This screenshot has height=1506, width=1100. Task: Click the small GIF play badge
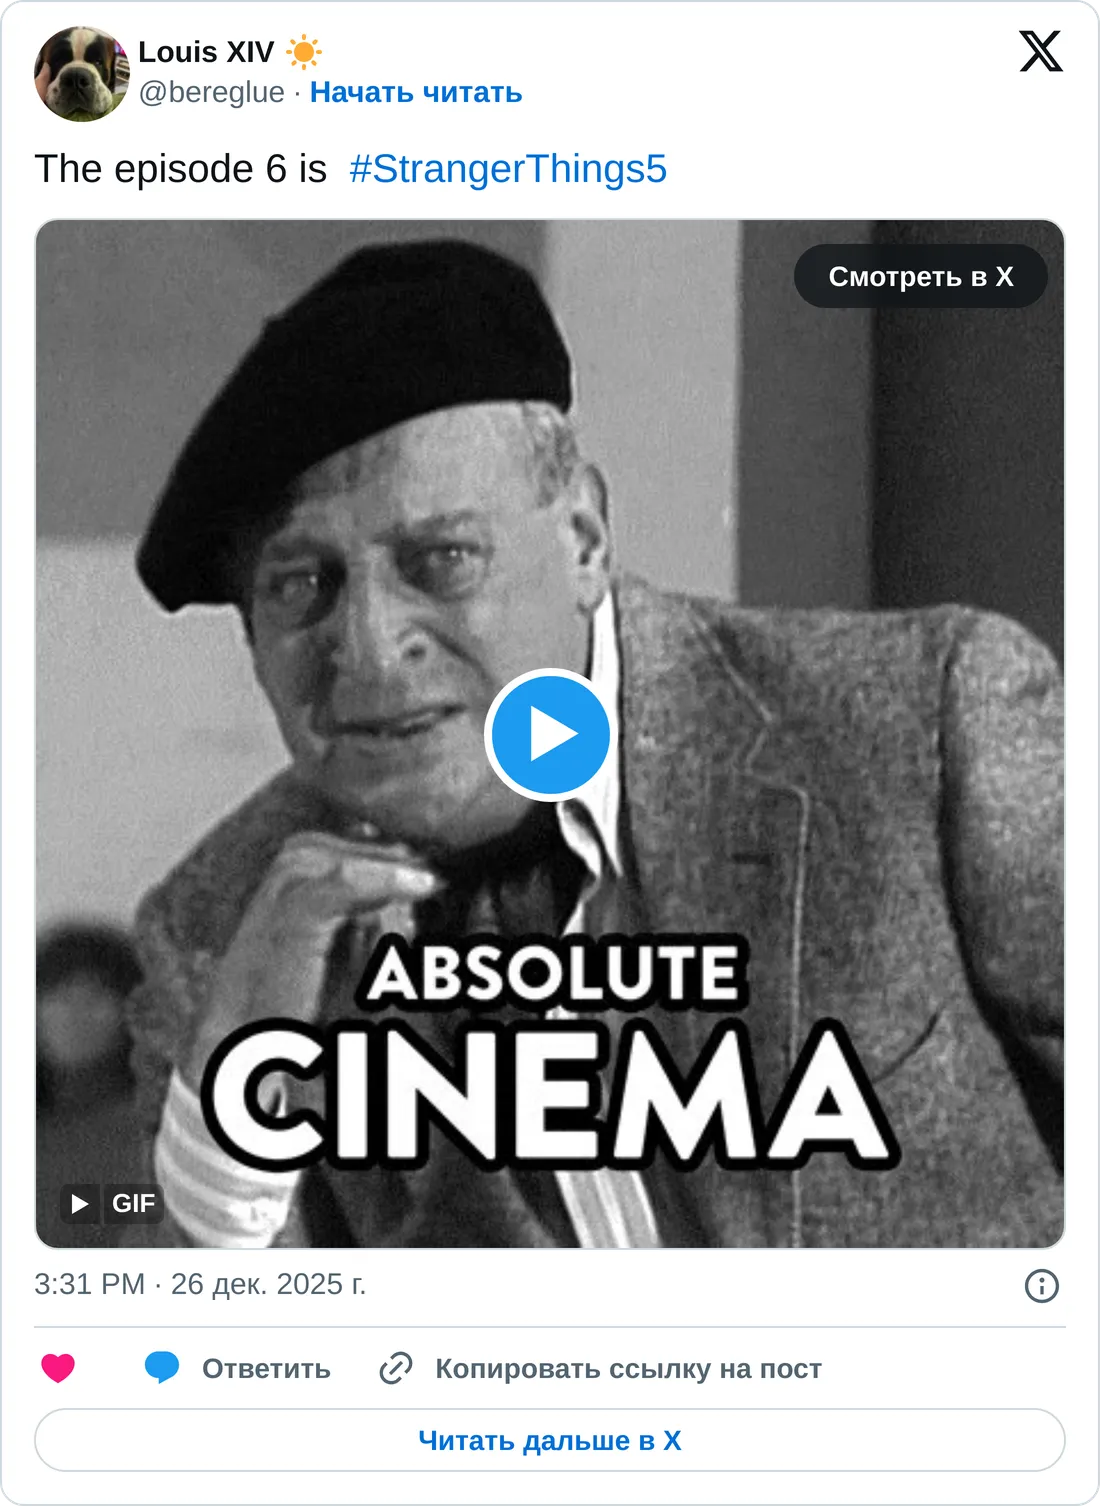pyautogui.click(x=80, y=1203)
